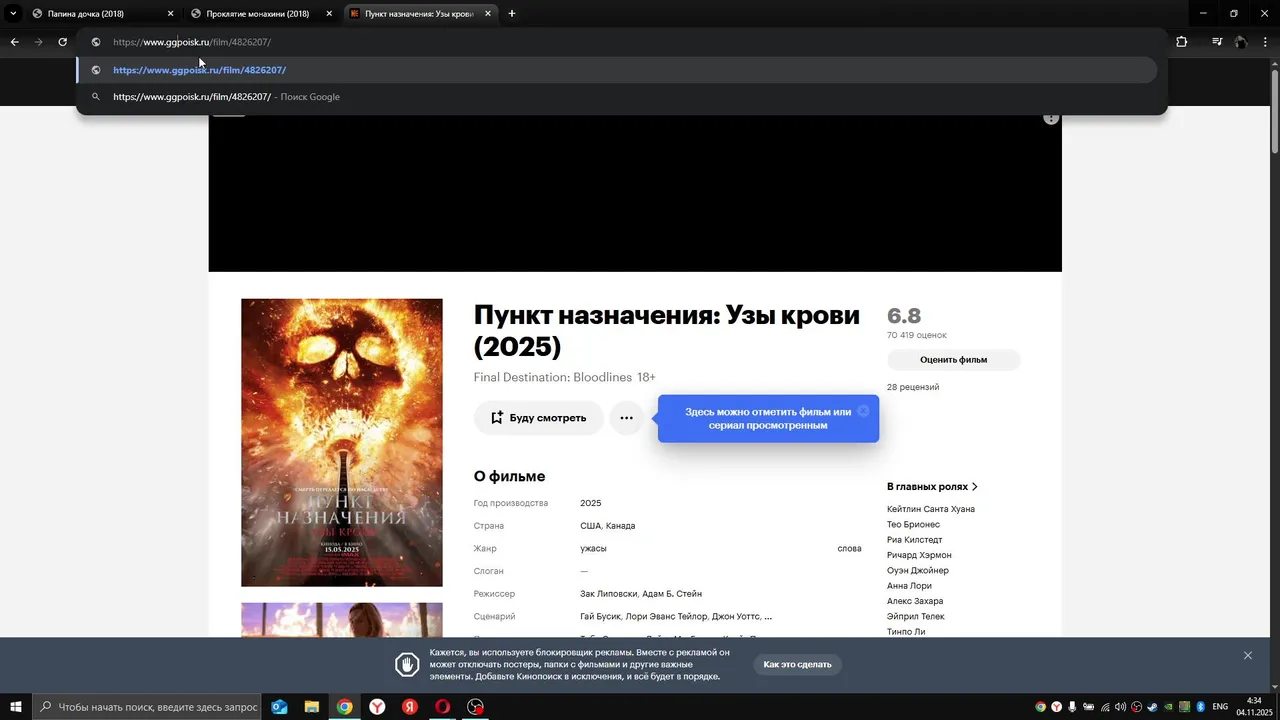Open Opera browser taskbar icon

click(x=443, y=707)
